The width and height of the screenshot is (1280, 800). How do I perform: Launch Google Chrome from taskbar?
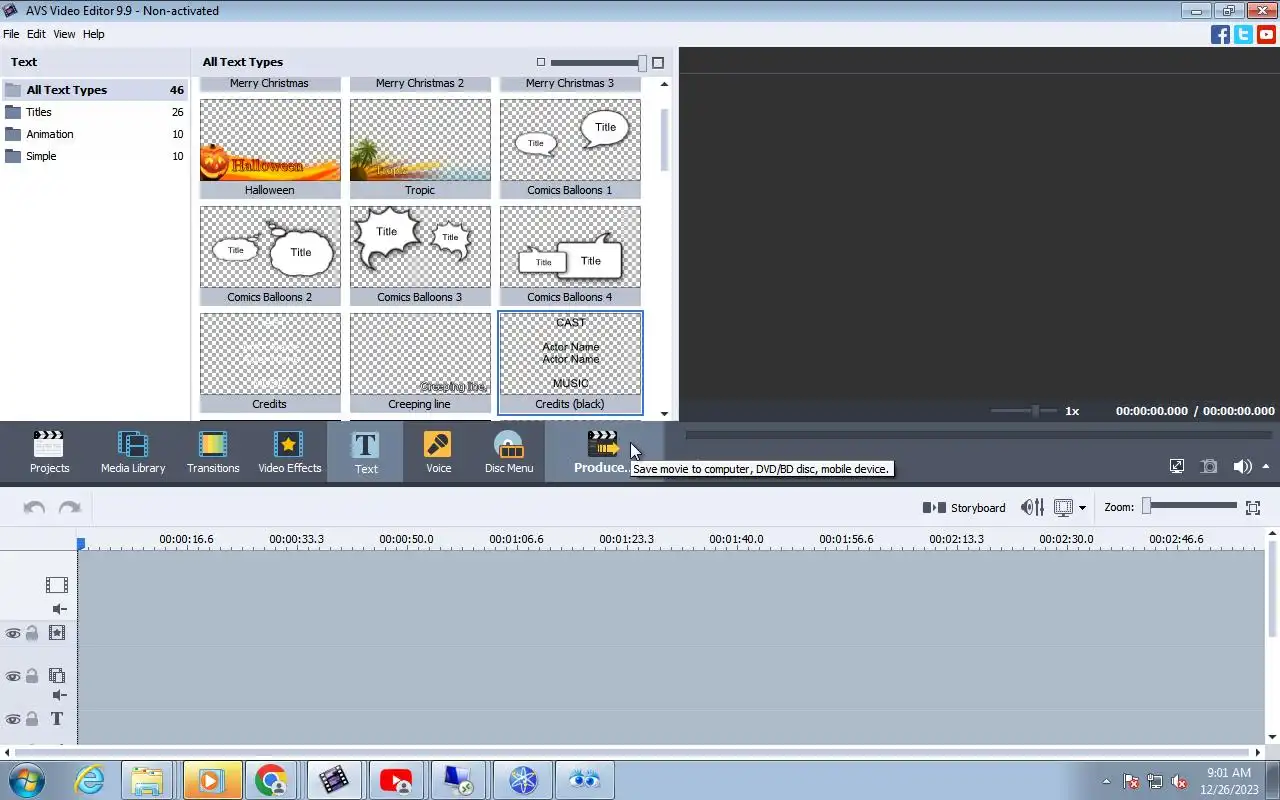[x=270, y=780]
